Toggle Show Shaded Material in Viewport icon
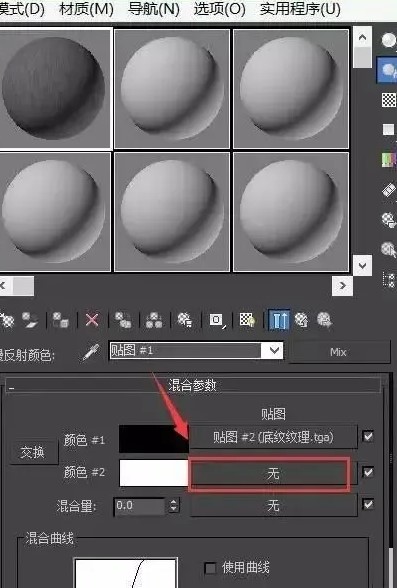Image resolution: width=397 pixels, height=588 pixels. pos(247,320)
